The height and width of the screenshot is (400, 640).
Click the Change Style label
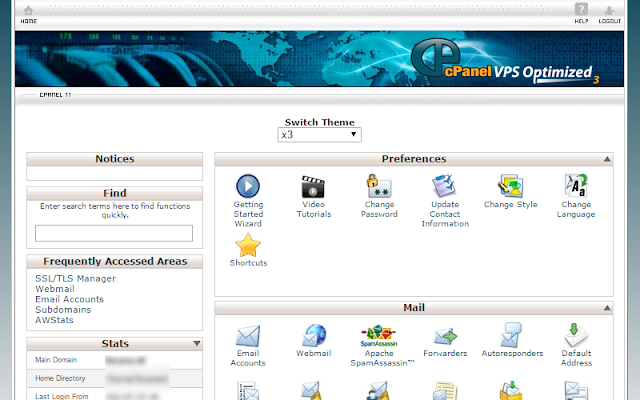(511, 204)
